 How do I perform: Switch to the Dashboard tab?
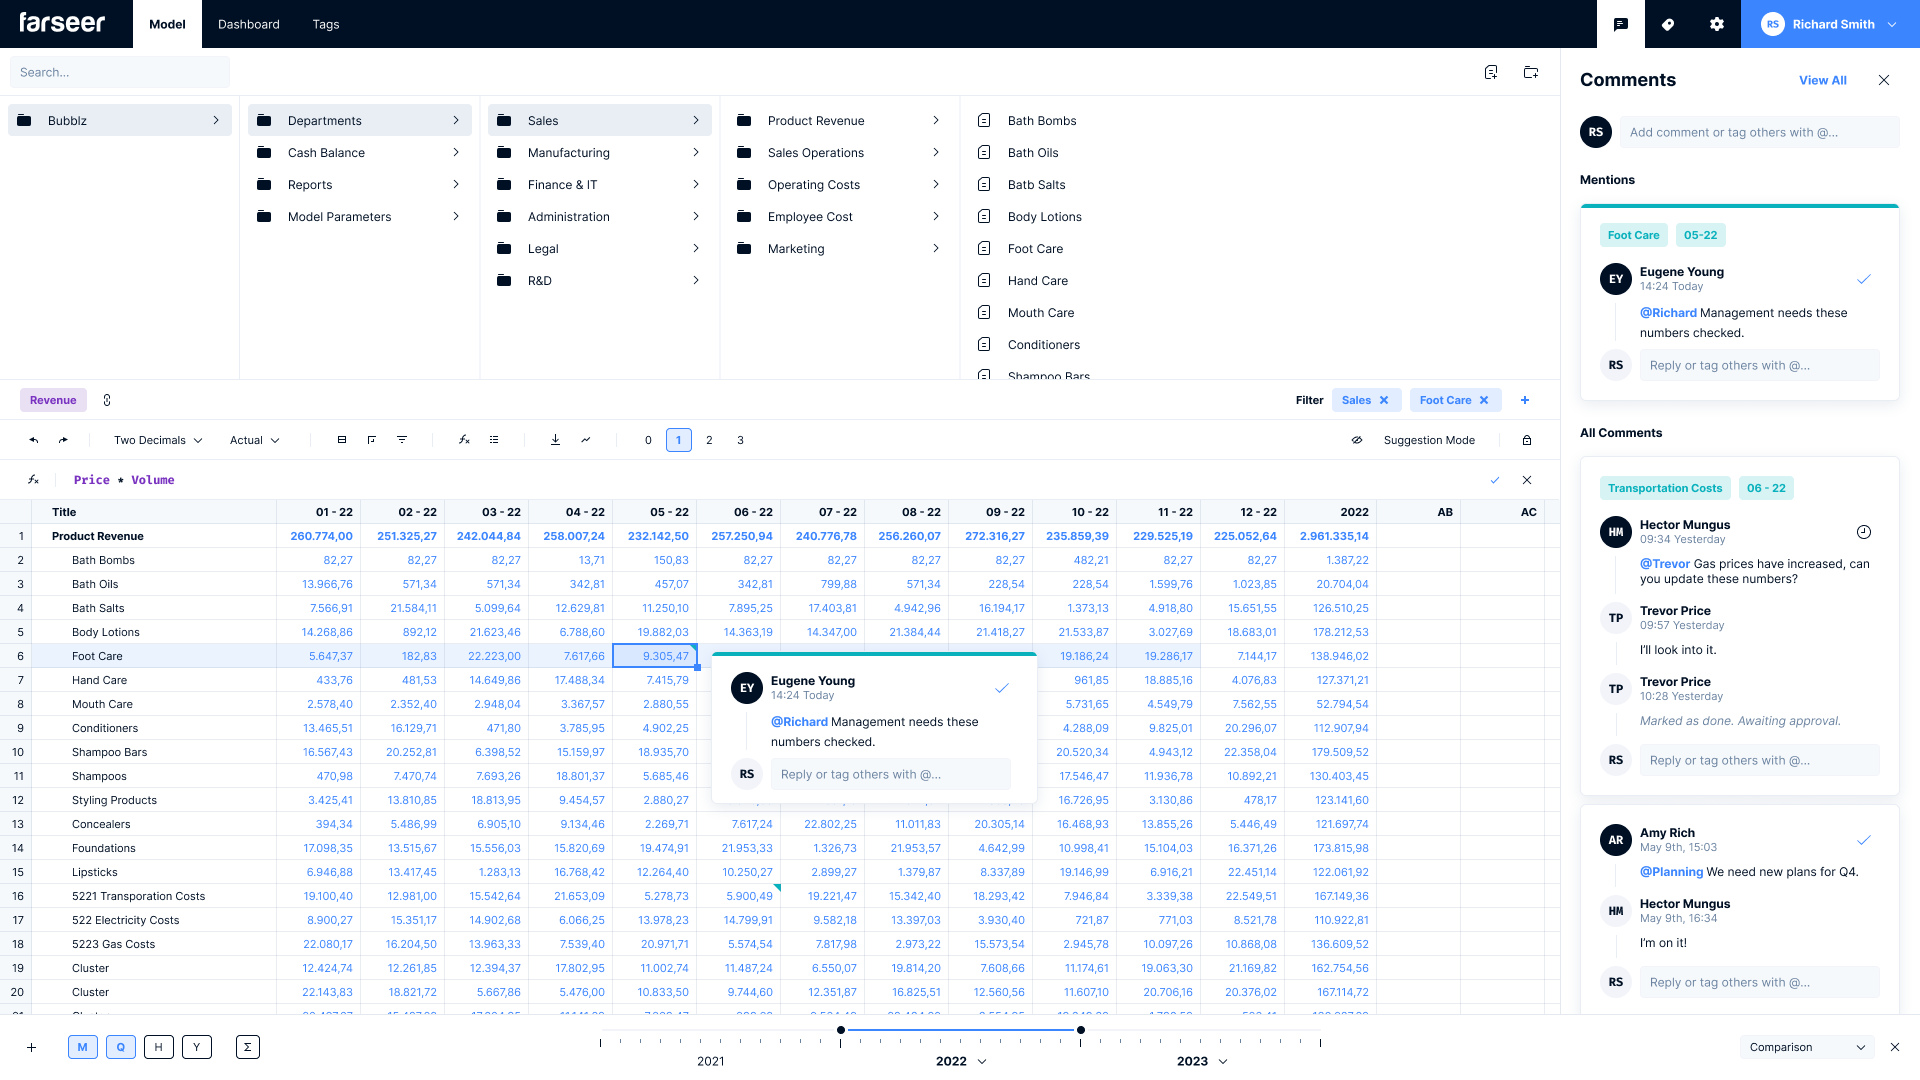[x=249, y=24]
